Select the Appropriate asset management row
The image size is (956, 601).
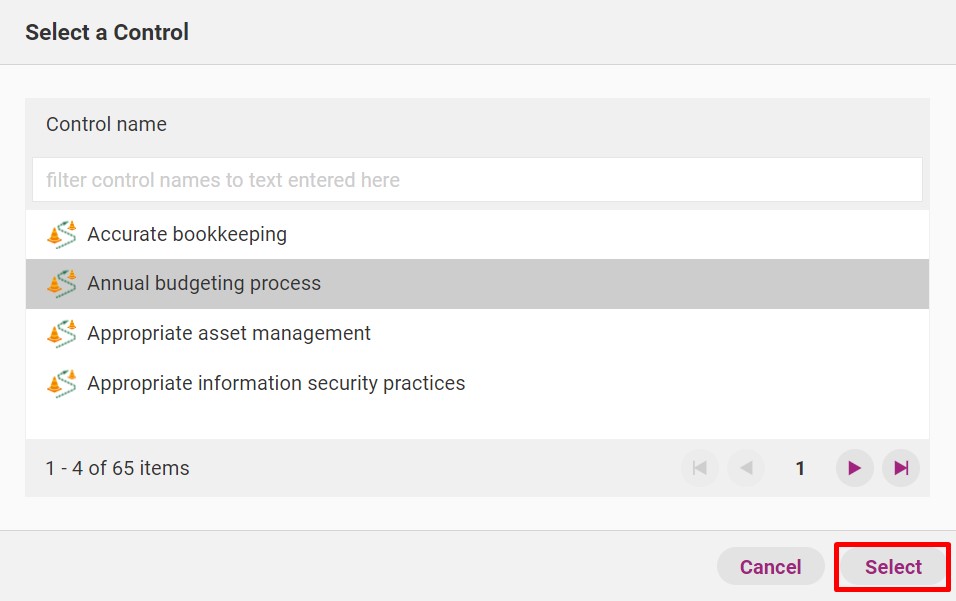pos(477,334)
